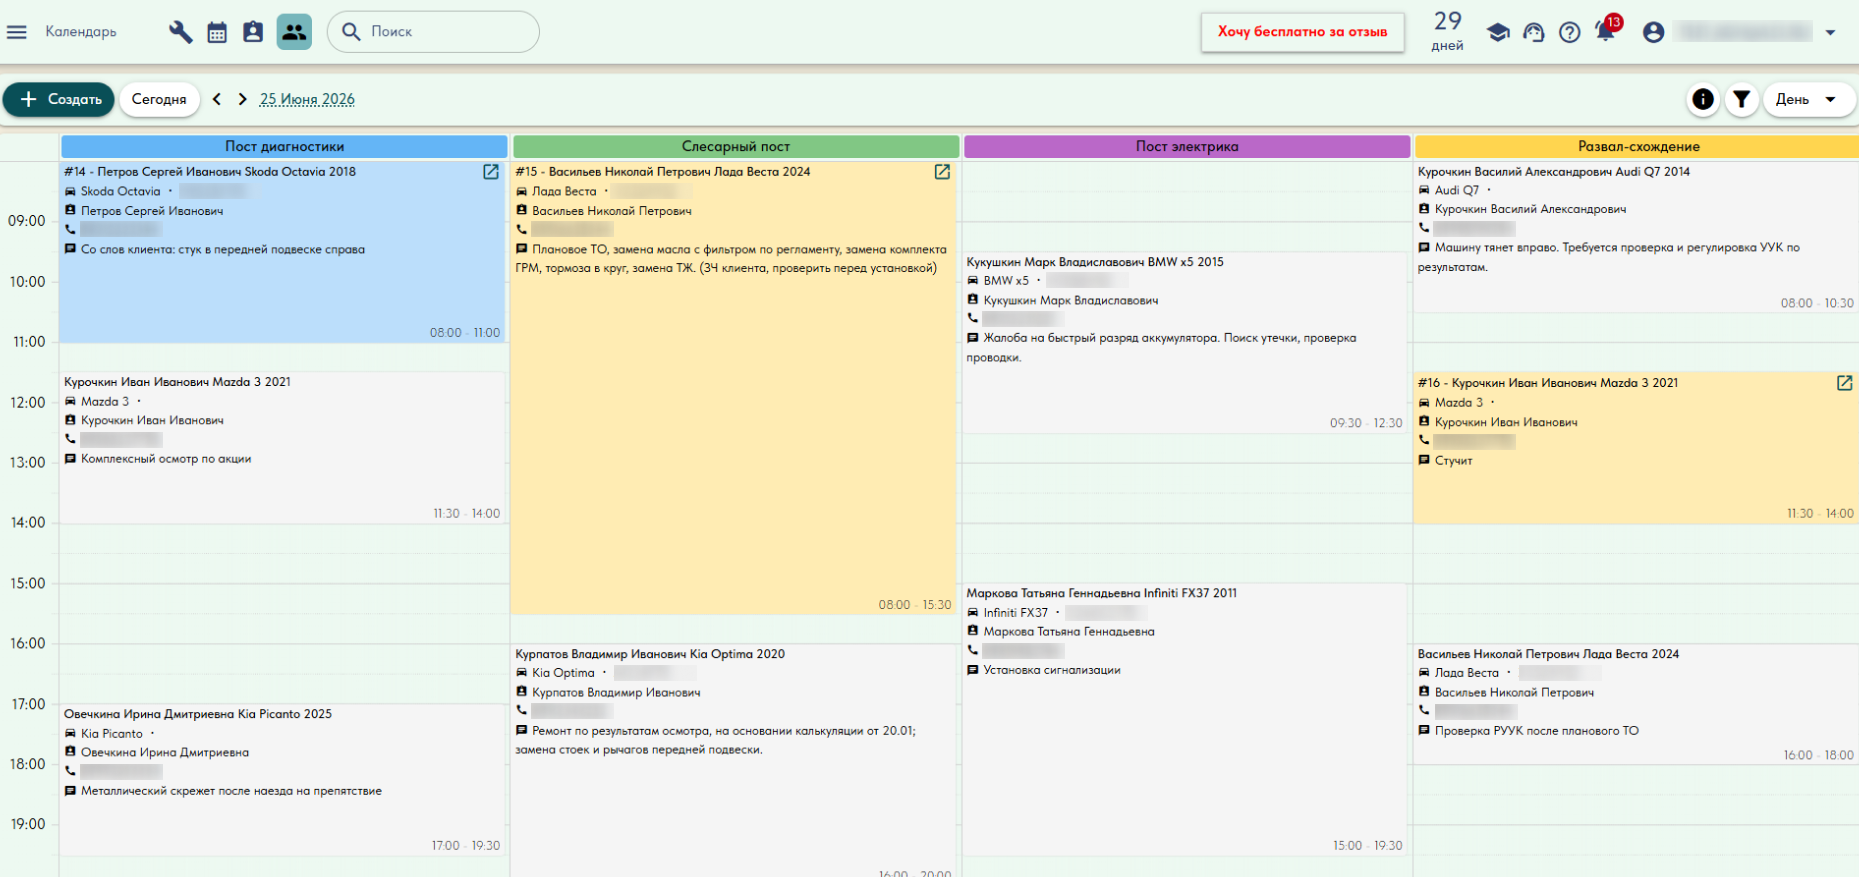This screenshot has height=877, width=1859.
Task: Open the question mark help icon
Action: point(1570,32)
